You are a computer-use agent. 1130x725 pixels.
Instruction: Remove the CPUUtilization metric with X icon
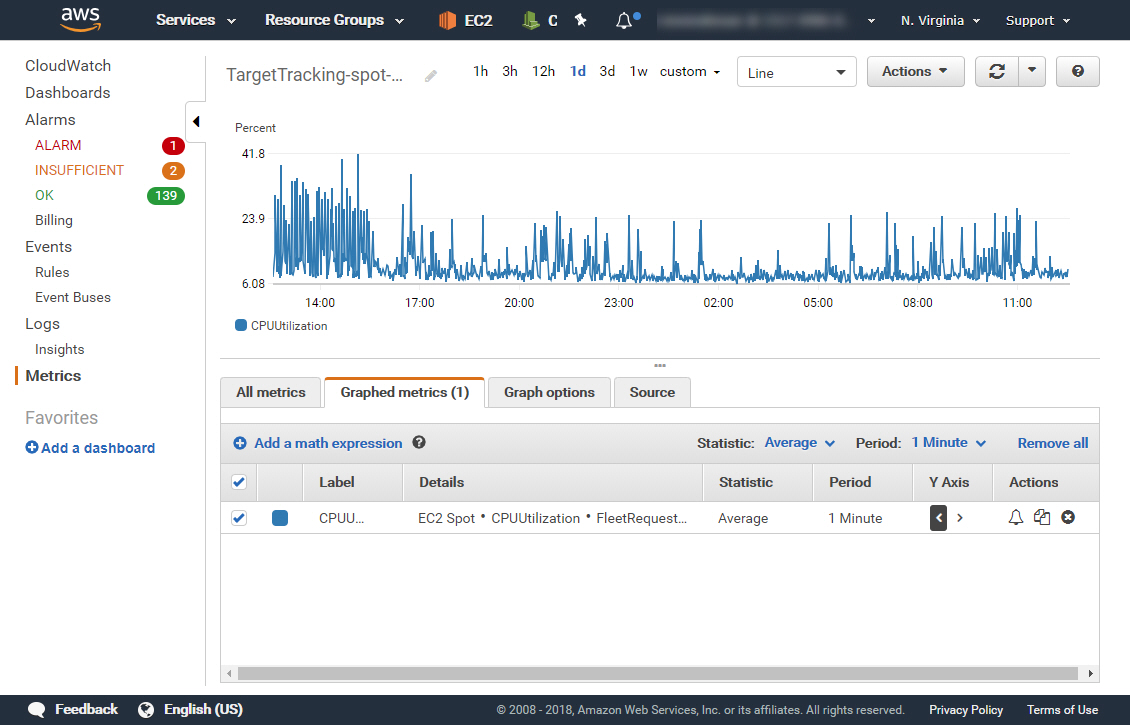[1068, 517]
